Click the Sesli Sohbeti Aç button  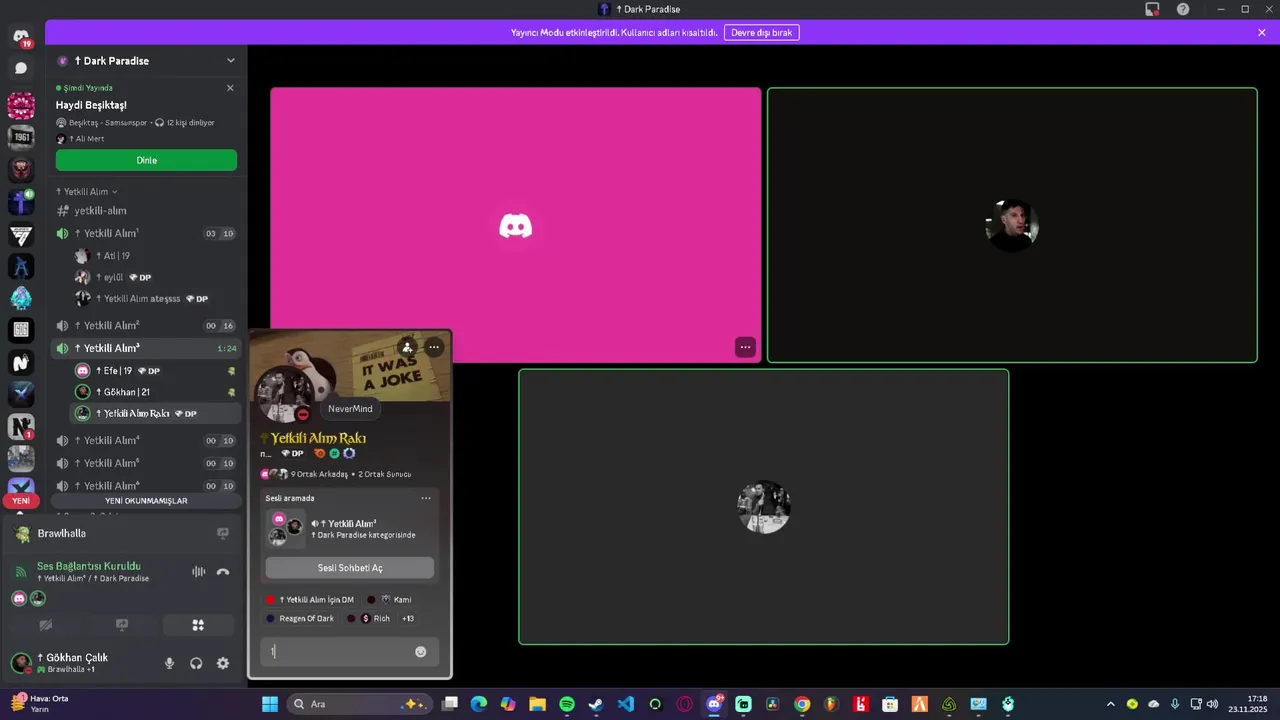pyautogui.click(x=350, y=568)
